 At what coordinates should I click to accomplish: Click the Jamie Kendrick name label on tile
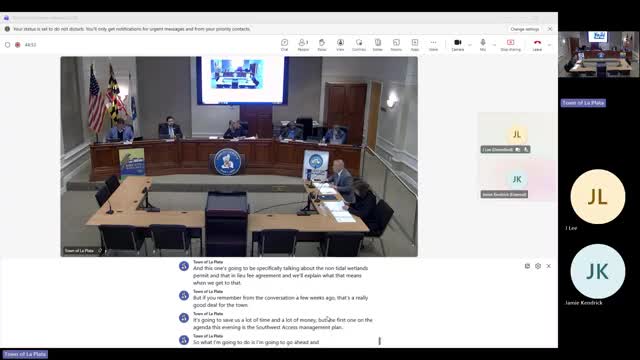pyautogui.click(x=504, y=195)
